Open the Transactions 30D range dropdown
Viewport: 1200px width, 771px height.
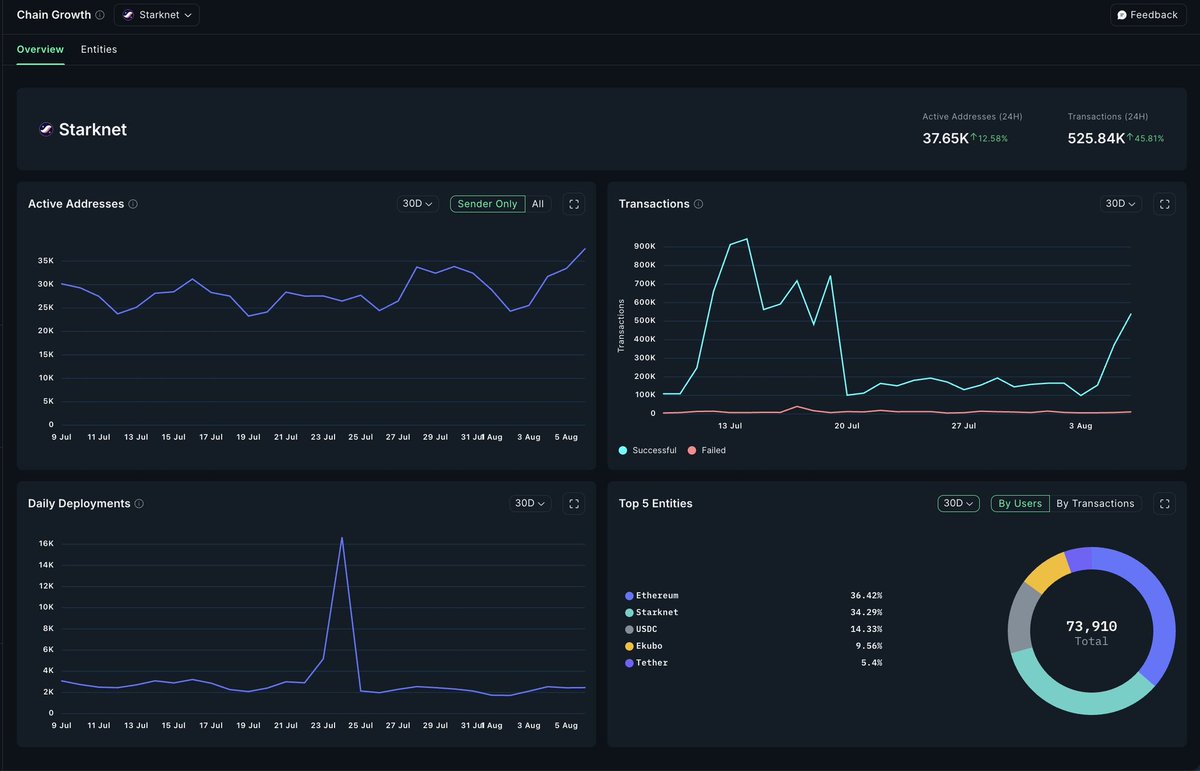1121,204
